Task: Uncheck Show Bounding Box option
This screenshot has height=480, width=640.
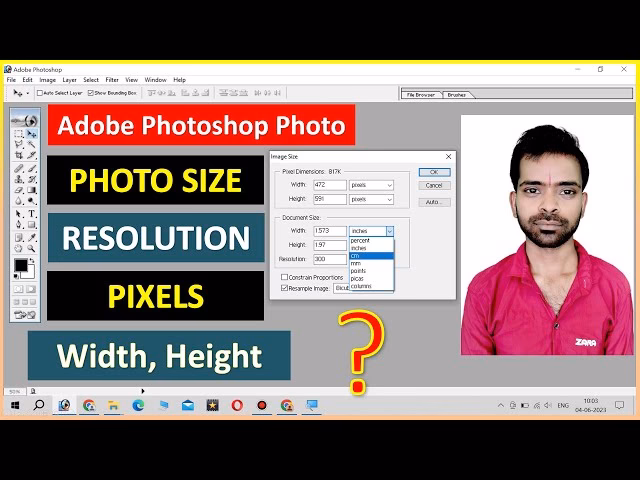Action: [x=91, y=93]
